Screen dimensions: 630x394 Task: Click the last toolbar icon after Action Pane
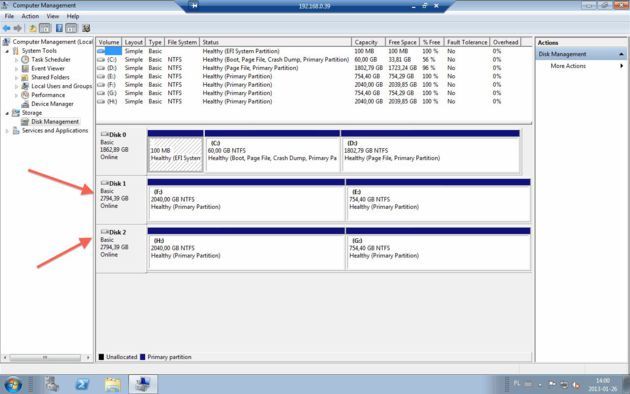pyautogui.click(x=86, y=28)
